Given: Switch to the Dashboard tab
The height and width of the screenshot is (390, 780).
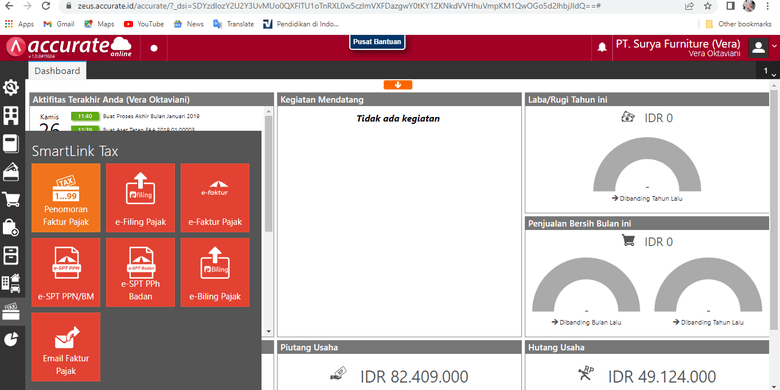Looking at the screenshot, I should pyautogui.click(x=57, y=71).
